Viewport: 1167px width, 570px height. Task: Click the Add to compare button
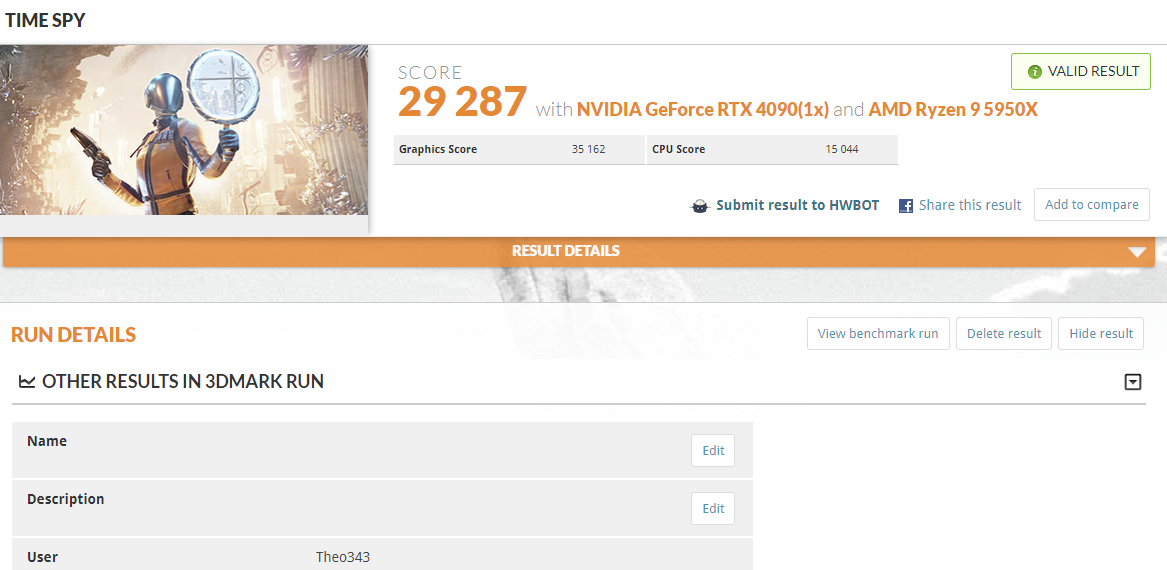(1092, 205)
